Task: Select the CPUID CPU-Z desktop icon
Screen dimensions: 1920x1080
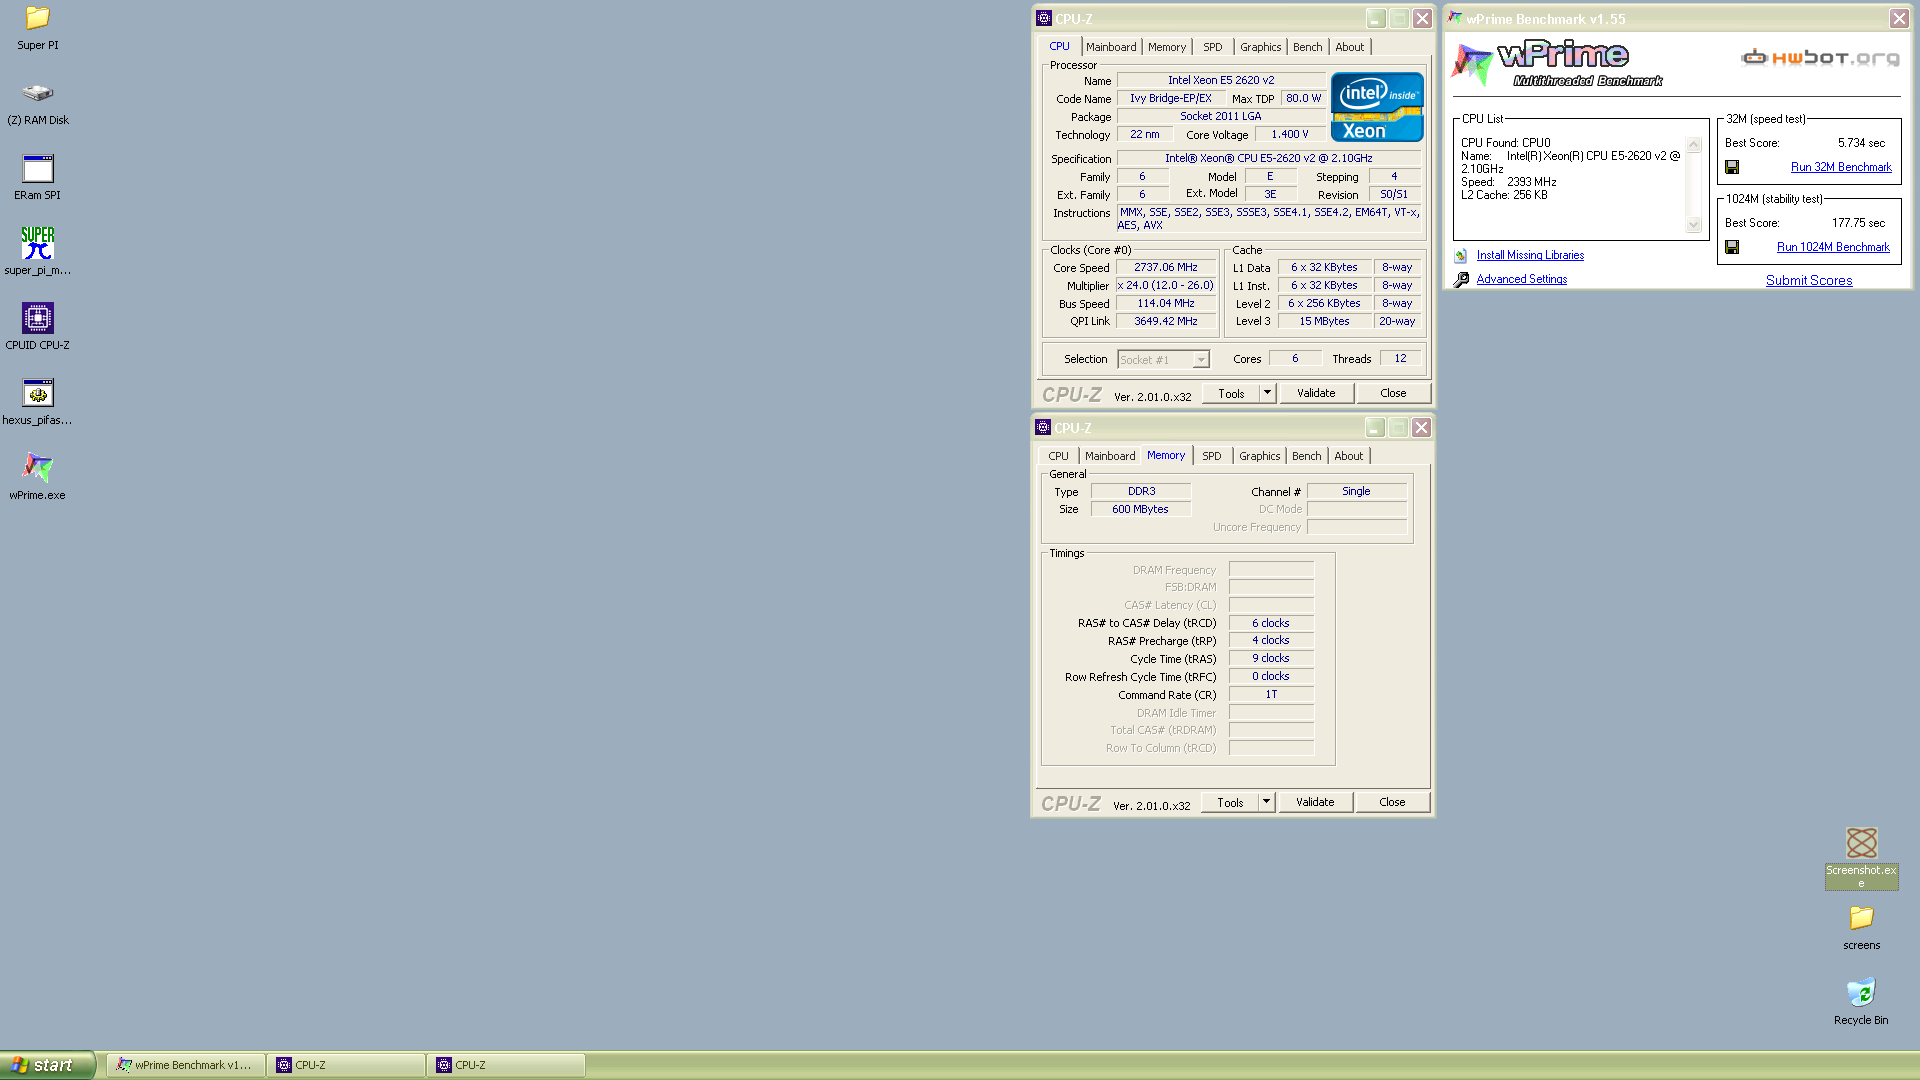Action: pos(37,318)
